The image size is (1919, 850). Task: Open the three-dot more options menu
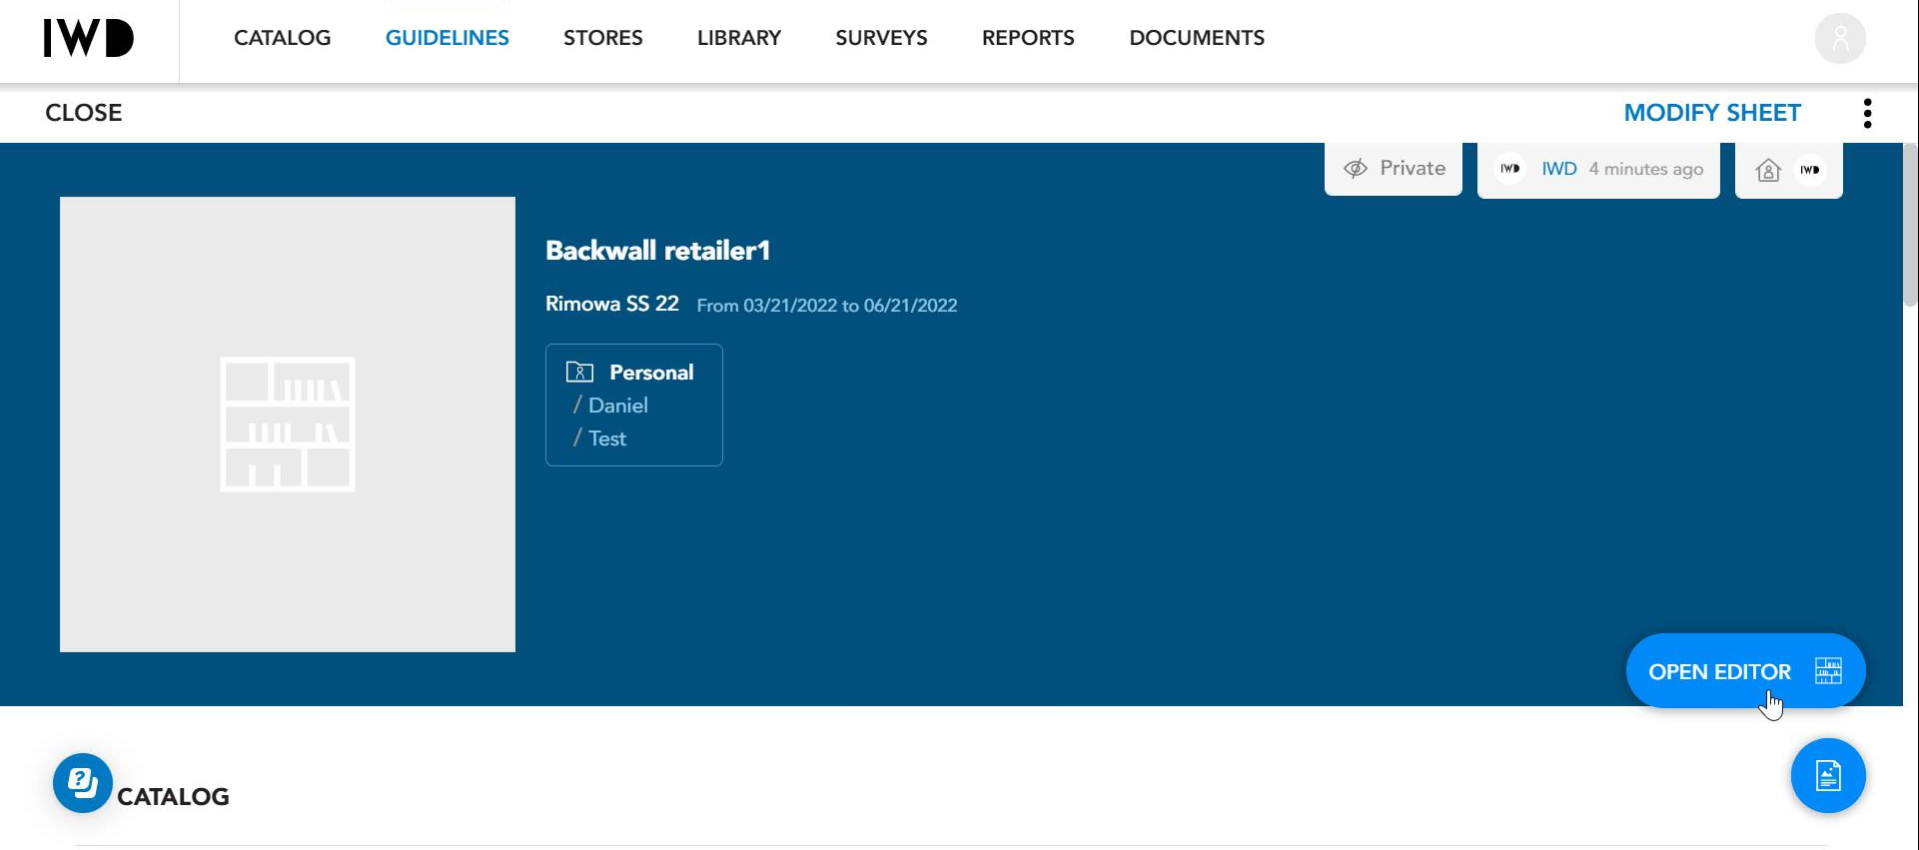pos(1867,113)
